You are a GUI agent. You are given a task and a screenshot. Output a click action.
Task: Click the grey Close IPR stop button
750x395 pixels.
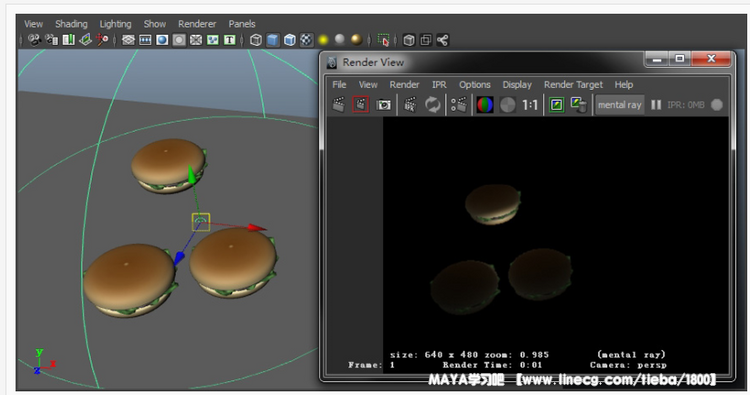(717, 105)
